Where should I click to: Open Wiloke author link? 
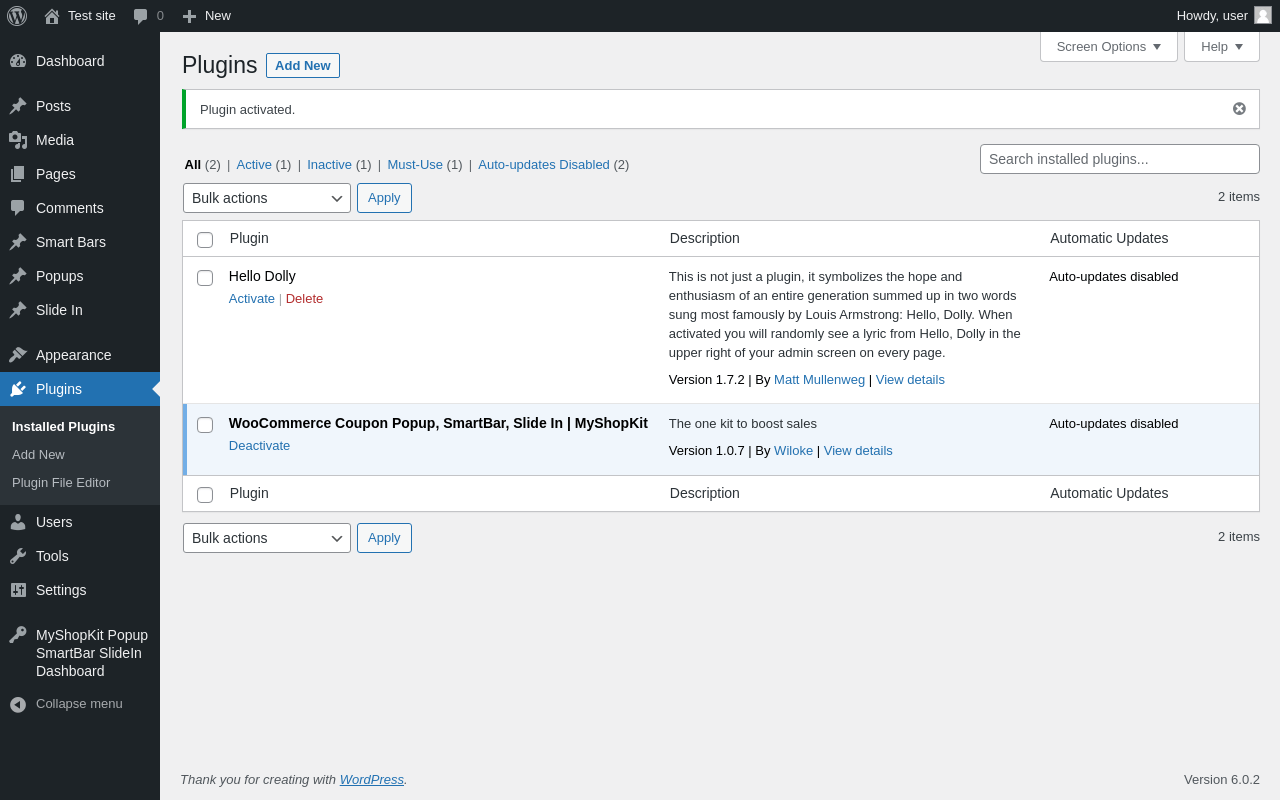pos(793,450)
